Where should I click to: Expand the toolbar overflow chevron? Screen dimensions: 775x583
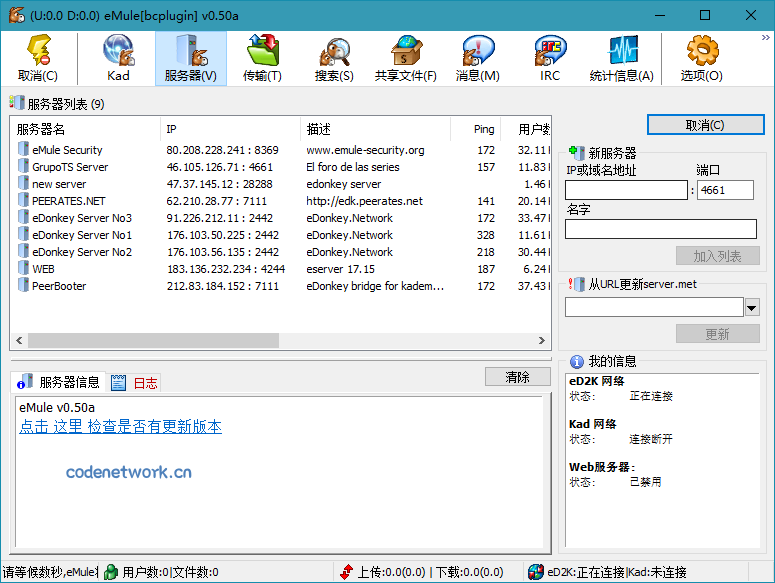click(765, 37)
